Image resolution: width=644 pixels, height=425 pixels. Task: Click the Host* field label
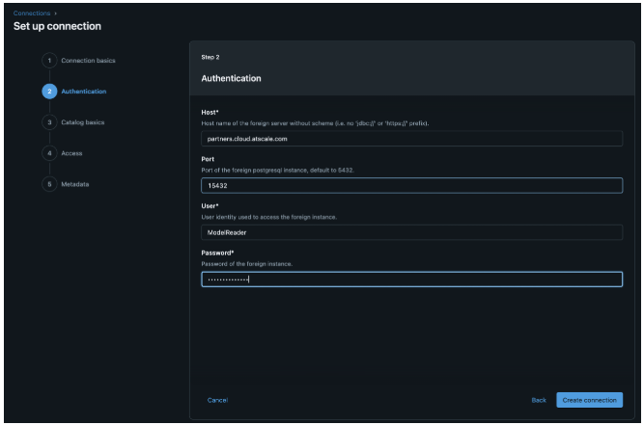tap(210, 112)
